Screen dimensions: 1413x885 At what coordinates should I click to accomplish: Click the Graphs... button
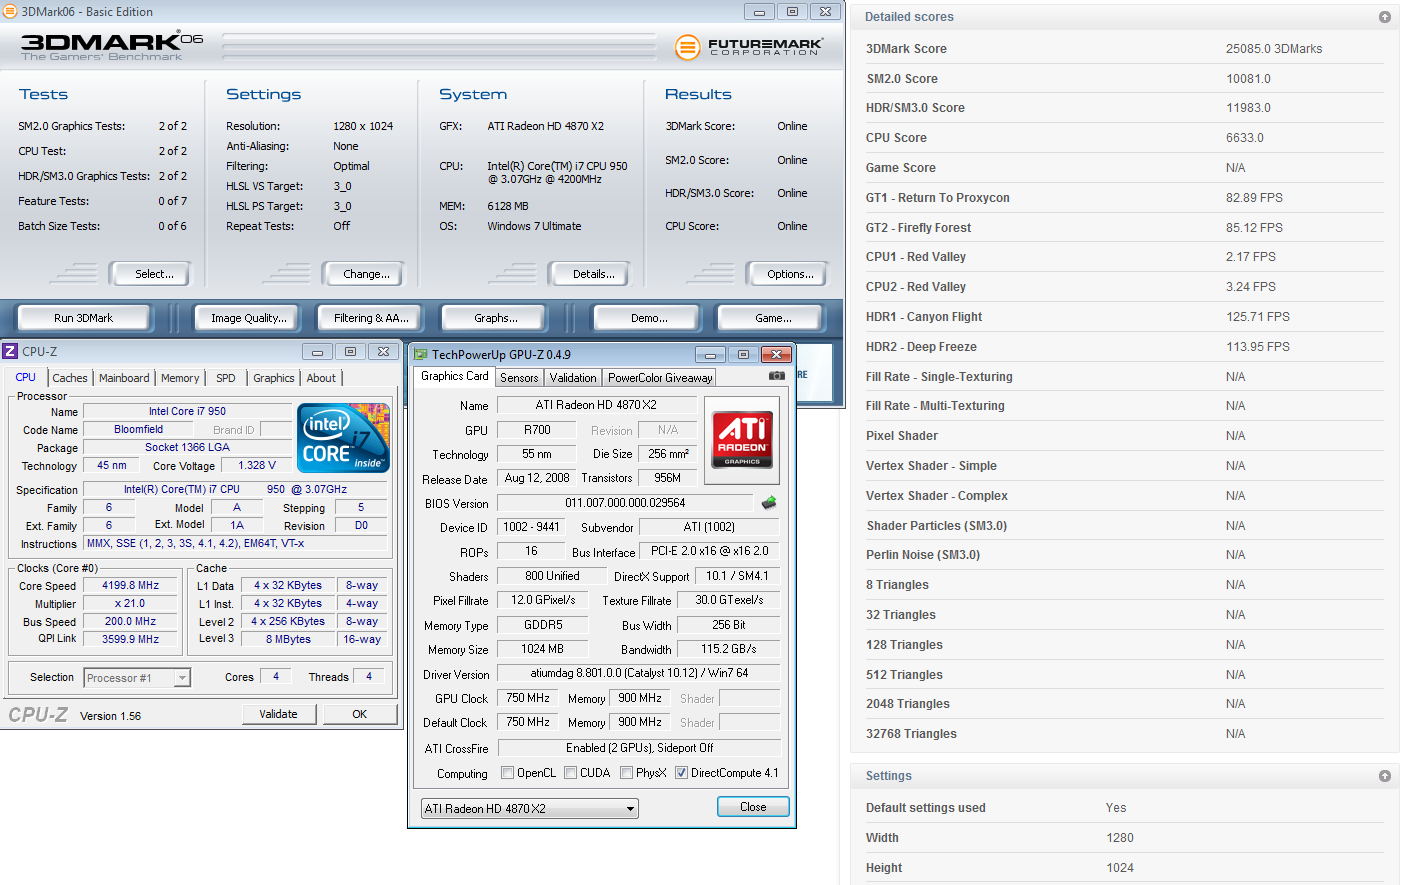tap(496, 318)
